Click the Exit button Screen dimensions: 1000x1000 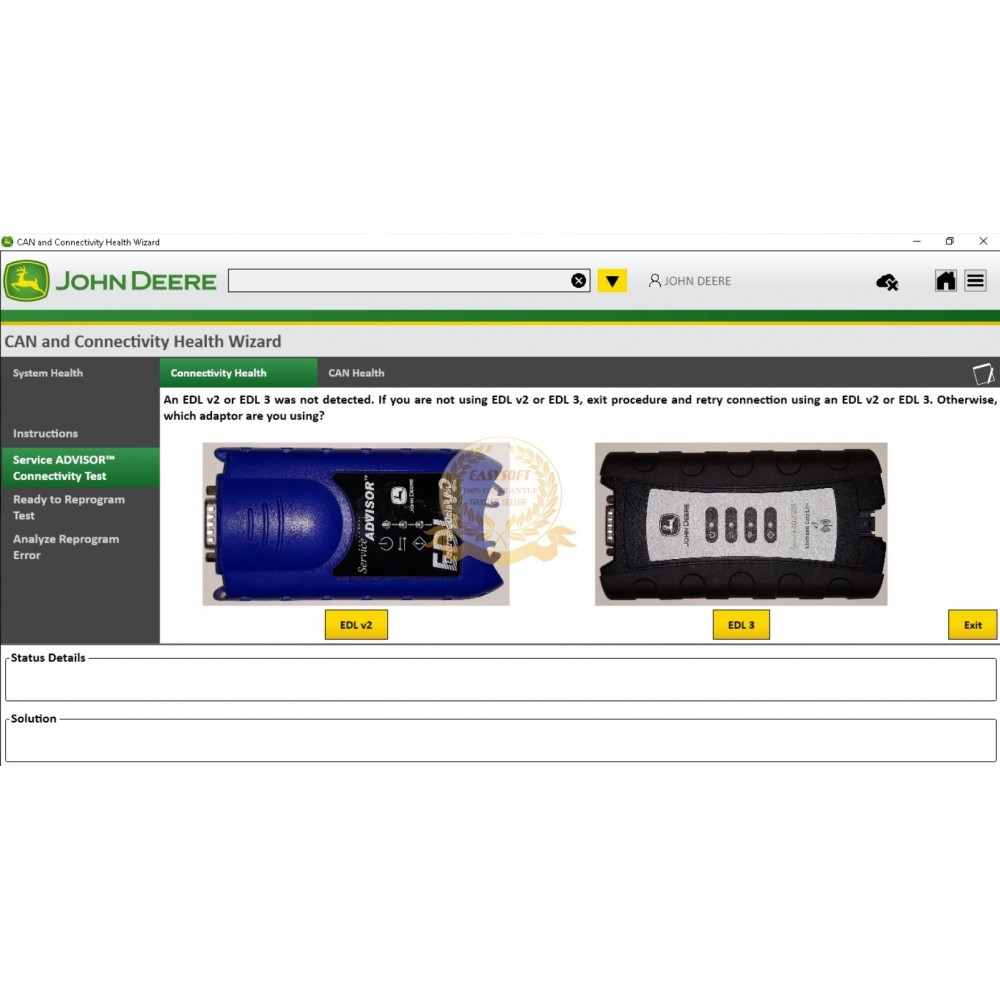(973, 625)
